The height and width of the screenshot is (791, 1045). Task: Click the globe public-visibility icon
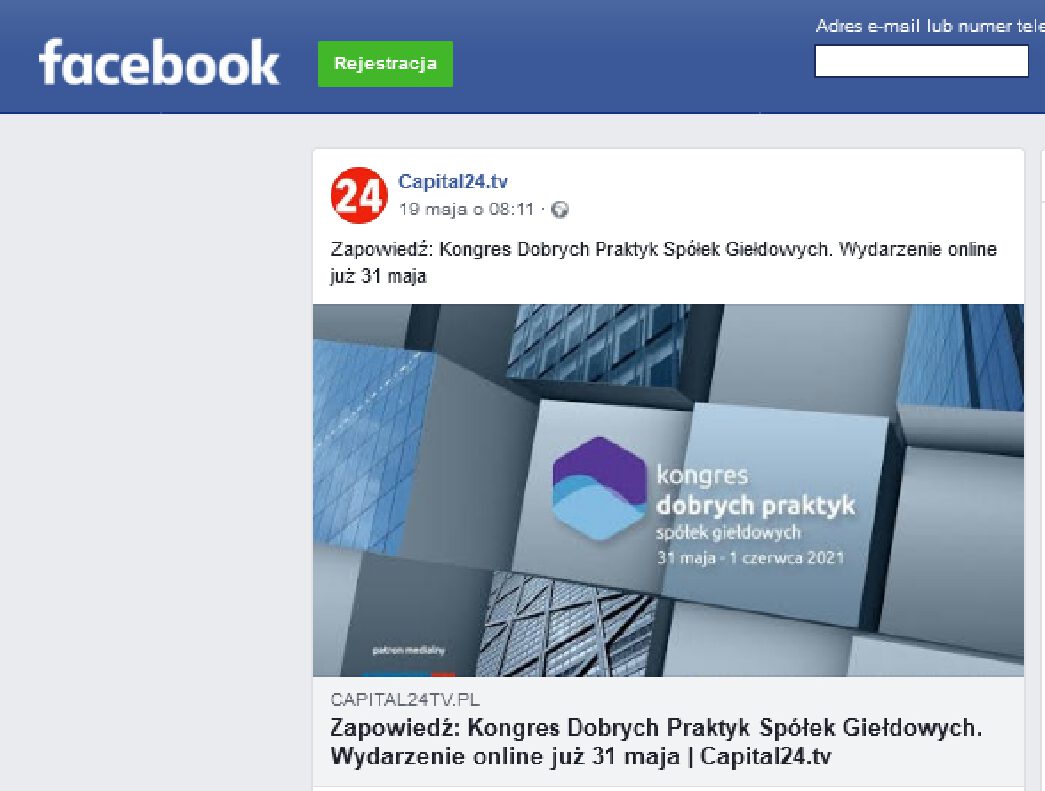560,210
